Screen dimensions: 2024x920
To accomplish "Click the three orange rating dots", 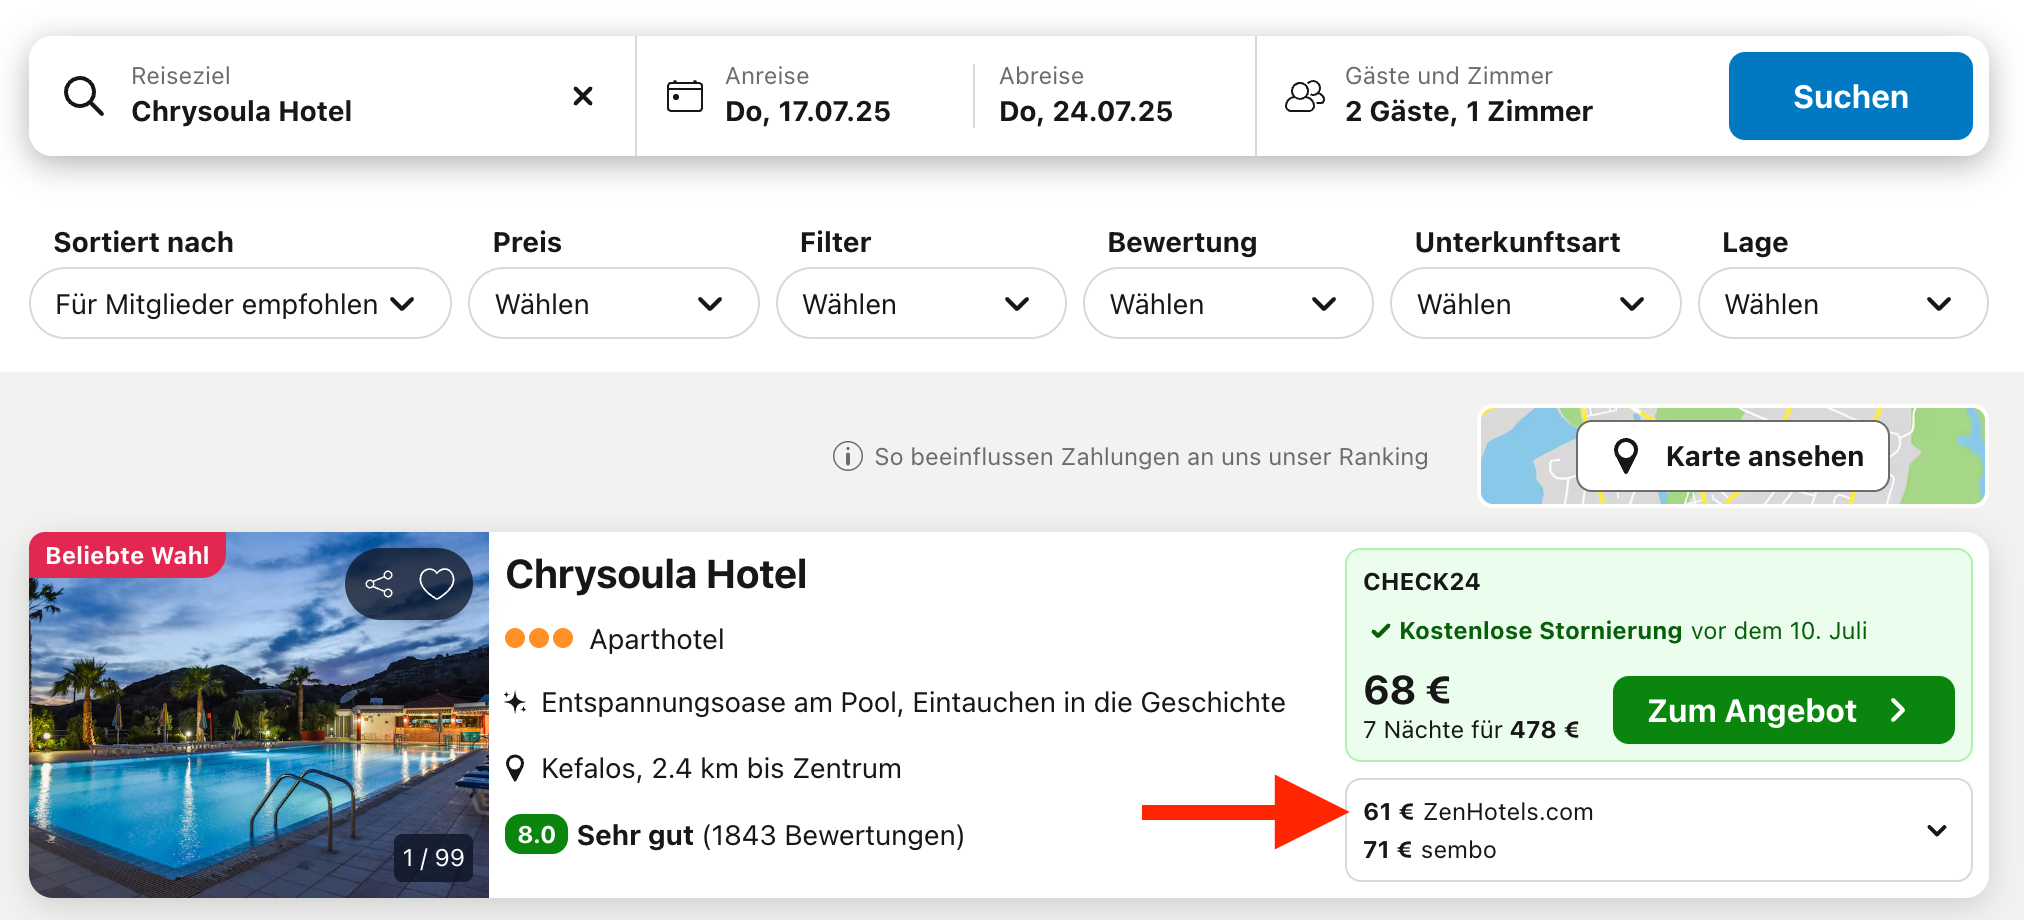I will [x=539, y=638].
